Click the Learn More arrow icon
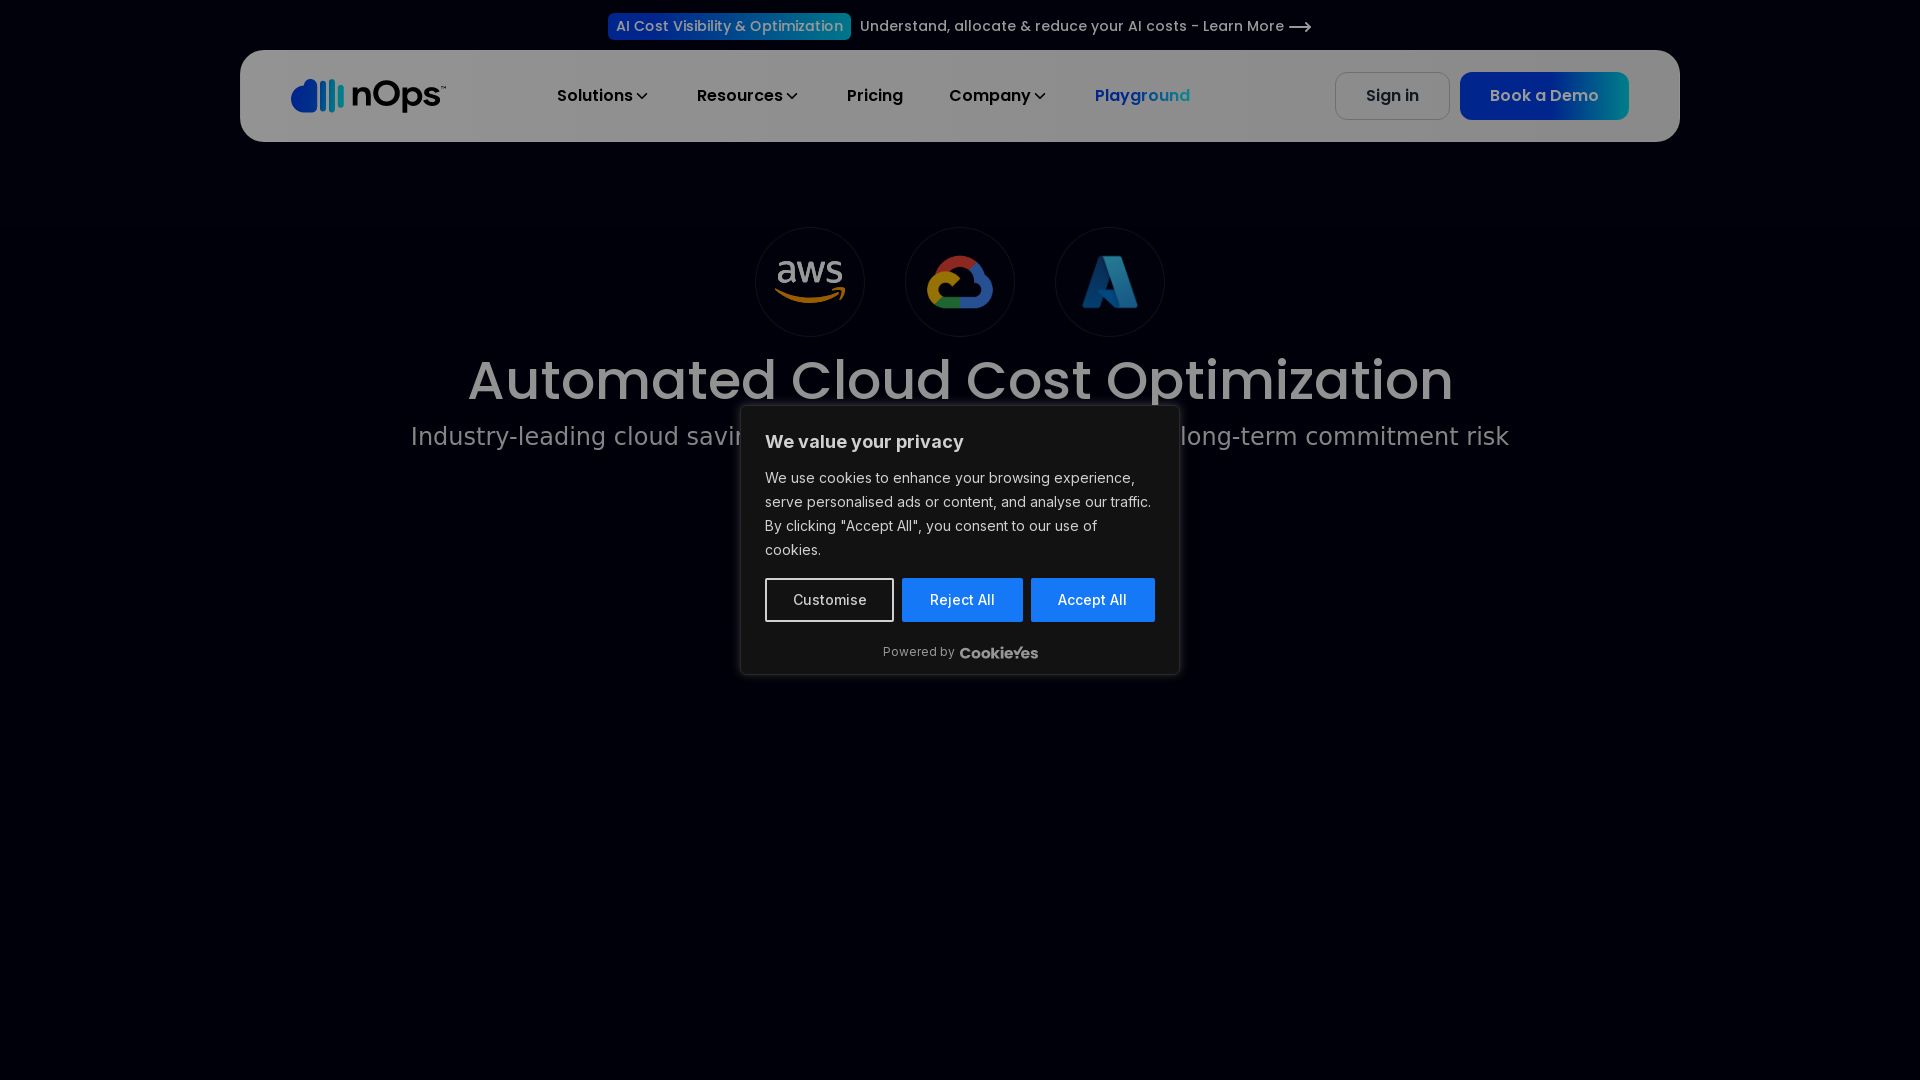1920x1080 pixels. tap(1300, 27)
